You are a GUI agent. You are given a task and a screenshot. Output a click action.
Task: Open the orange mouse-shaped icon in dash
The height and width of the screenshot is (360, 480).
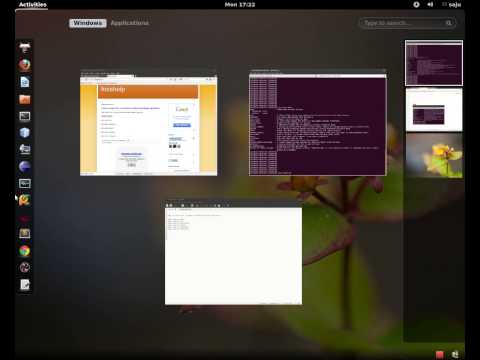(25, 200)
